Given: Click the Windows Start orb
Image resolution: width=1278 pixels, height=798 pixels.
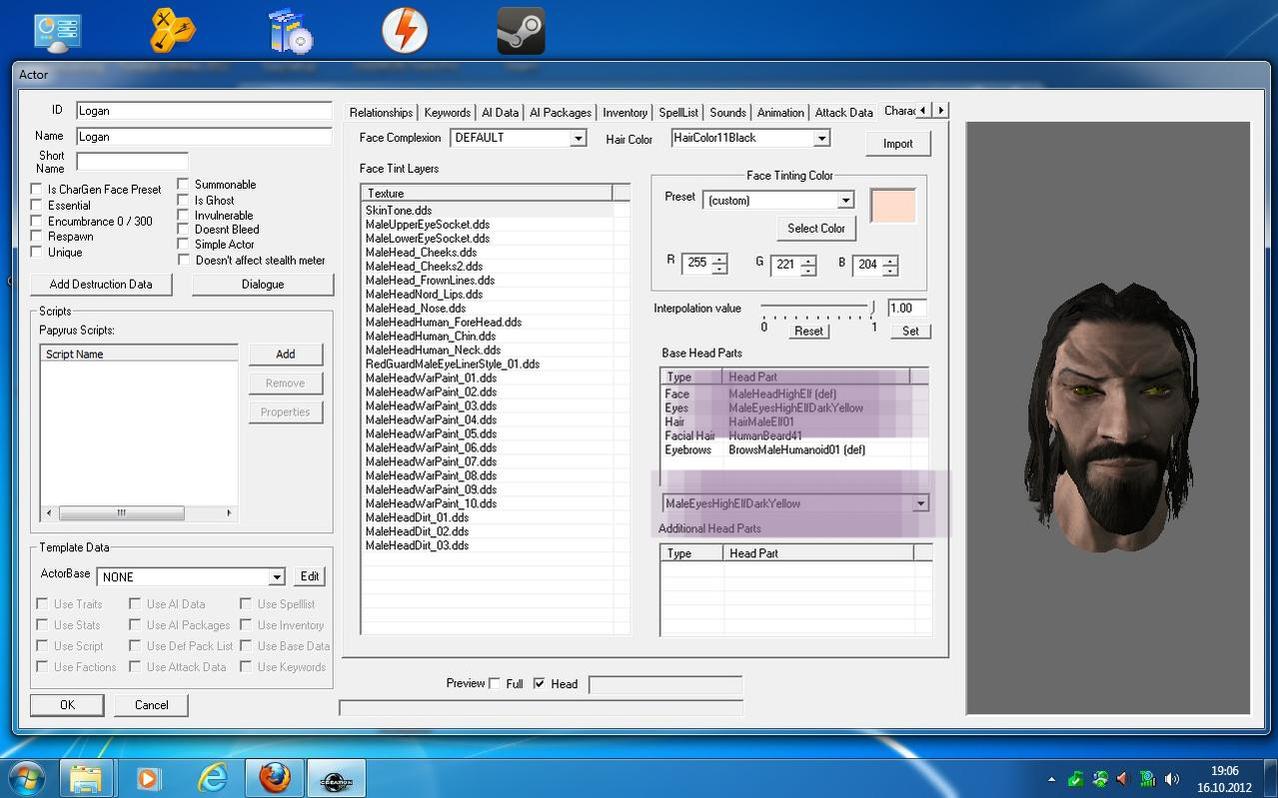Looking at the screenshot, I should pyautogui.click(x=27, y=777).
